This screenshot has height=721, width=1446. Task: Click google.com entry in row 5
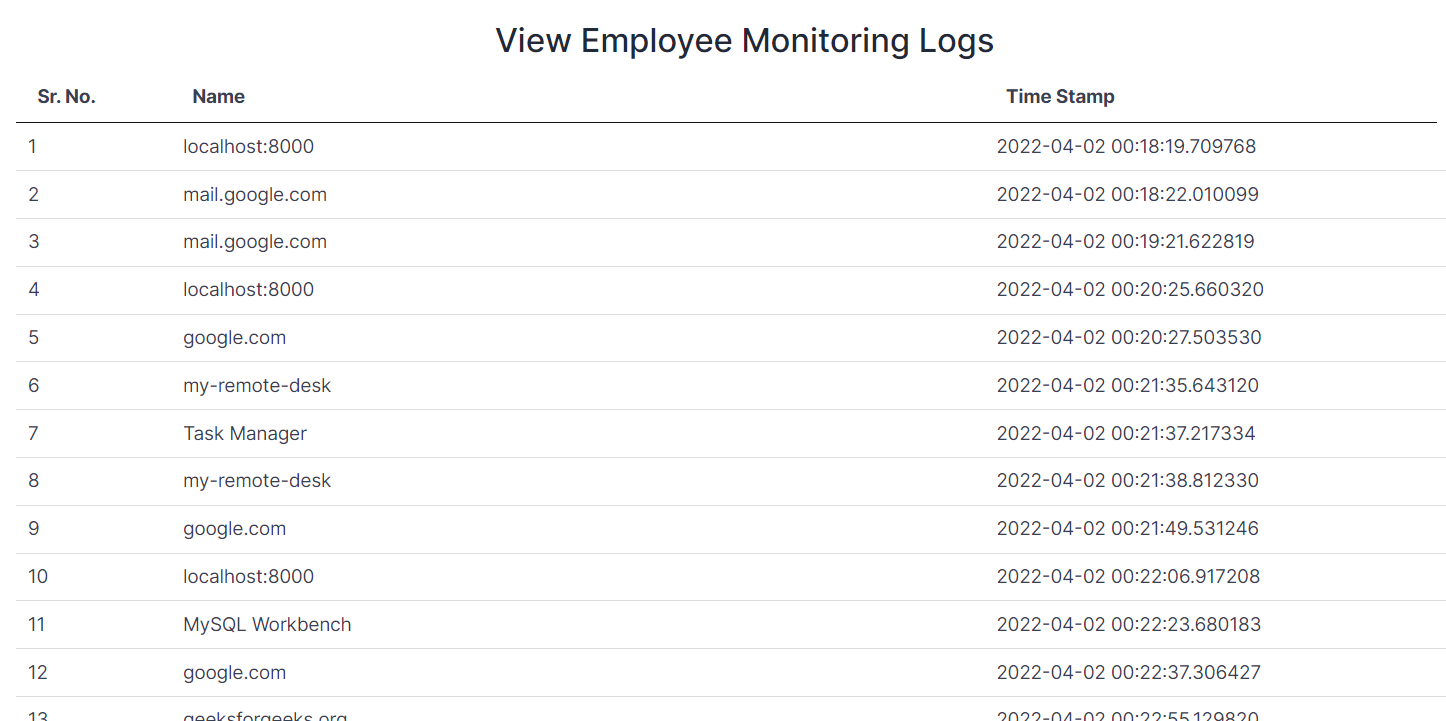coord(235,338)
